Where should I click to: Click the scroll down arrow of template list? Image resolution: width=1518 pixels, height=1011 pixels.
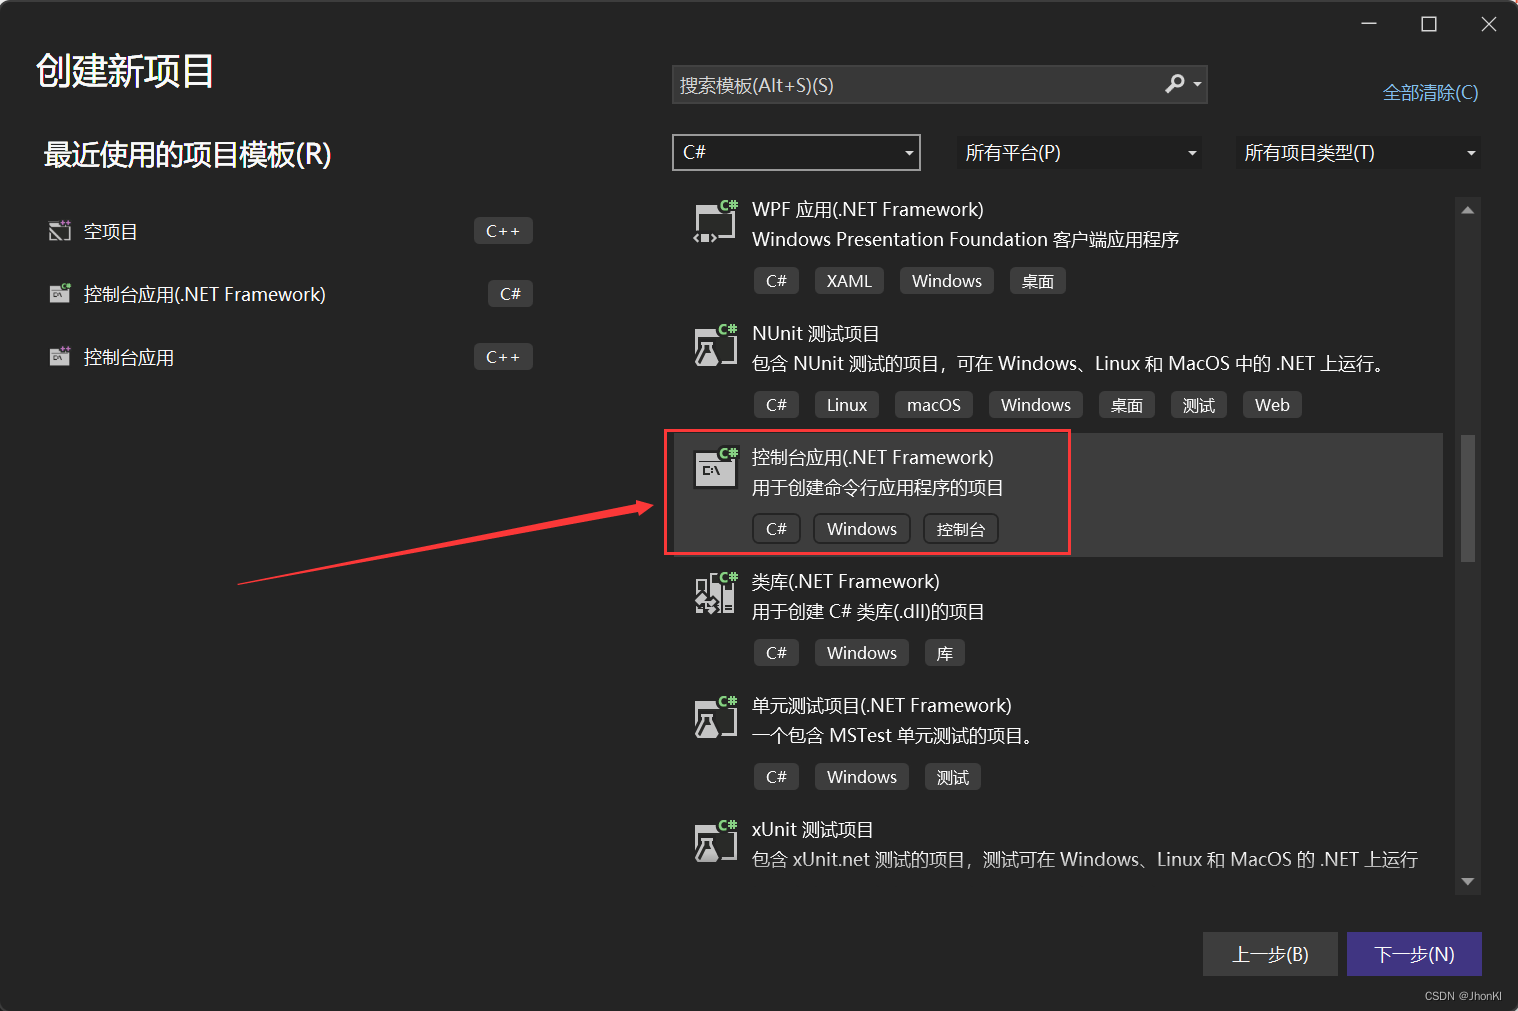coord(1468,881)
